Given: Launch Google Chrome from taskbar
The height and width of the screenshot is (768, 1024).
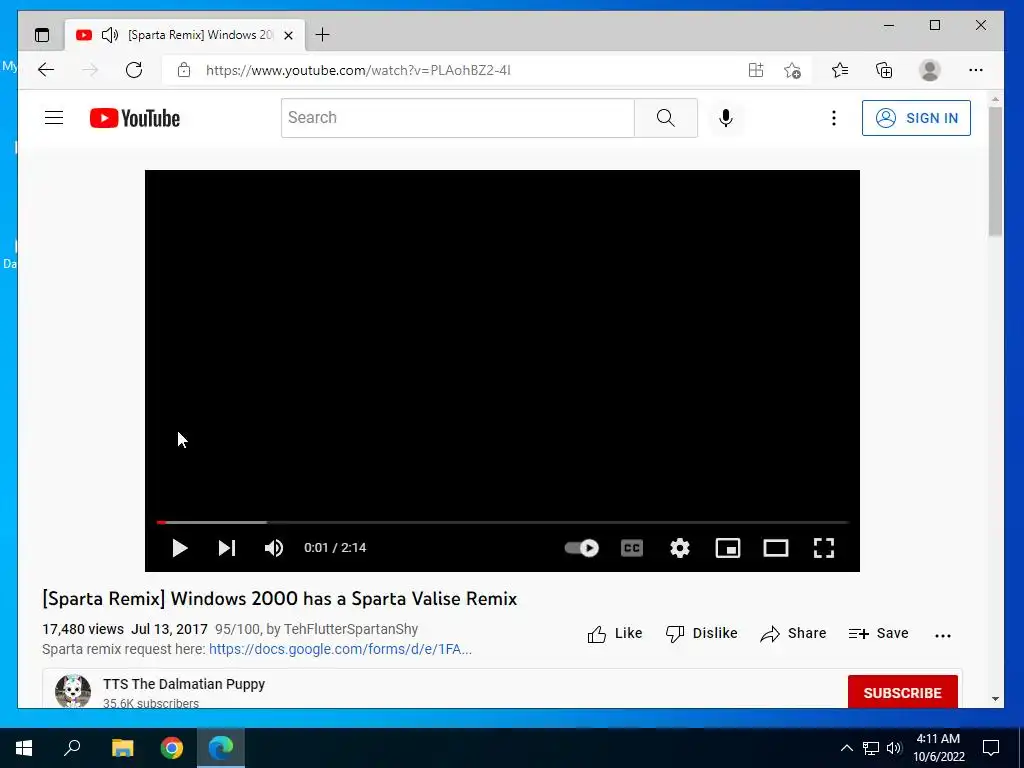Looking at the screenshot, I should [x=172, y=748].
